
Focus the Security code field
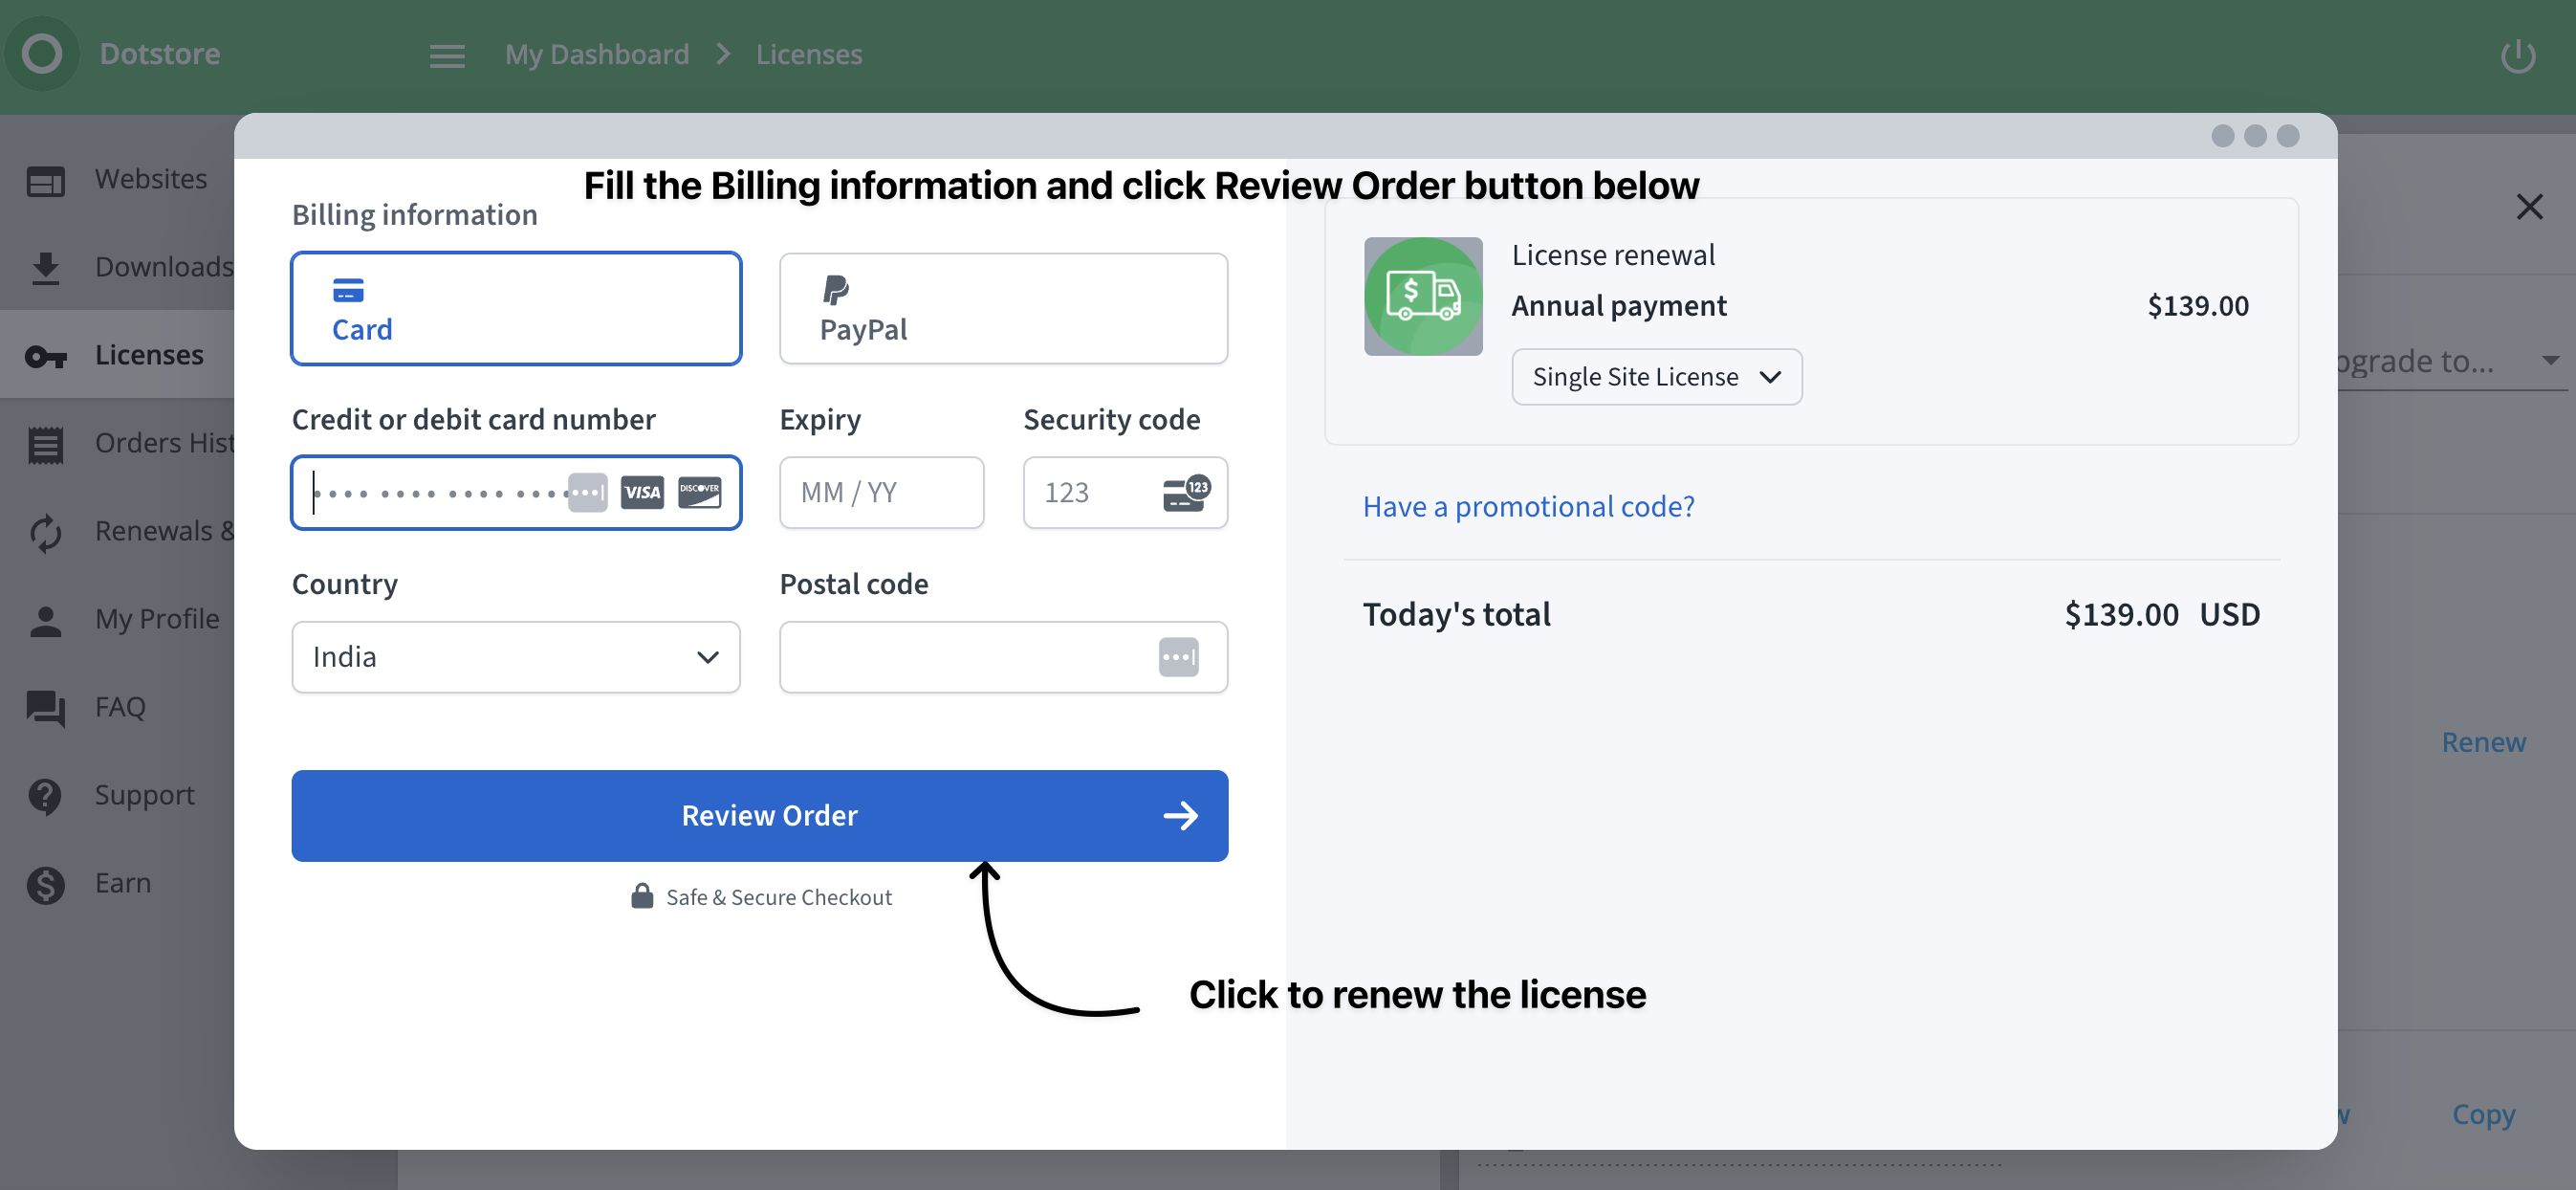[x=1125, y=492]
